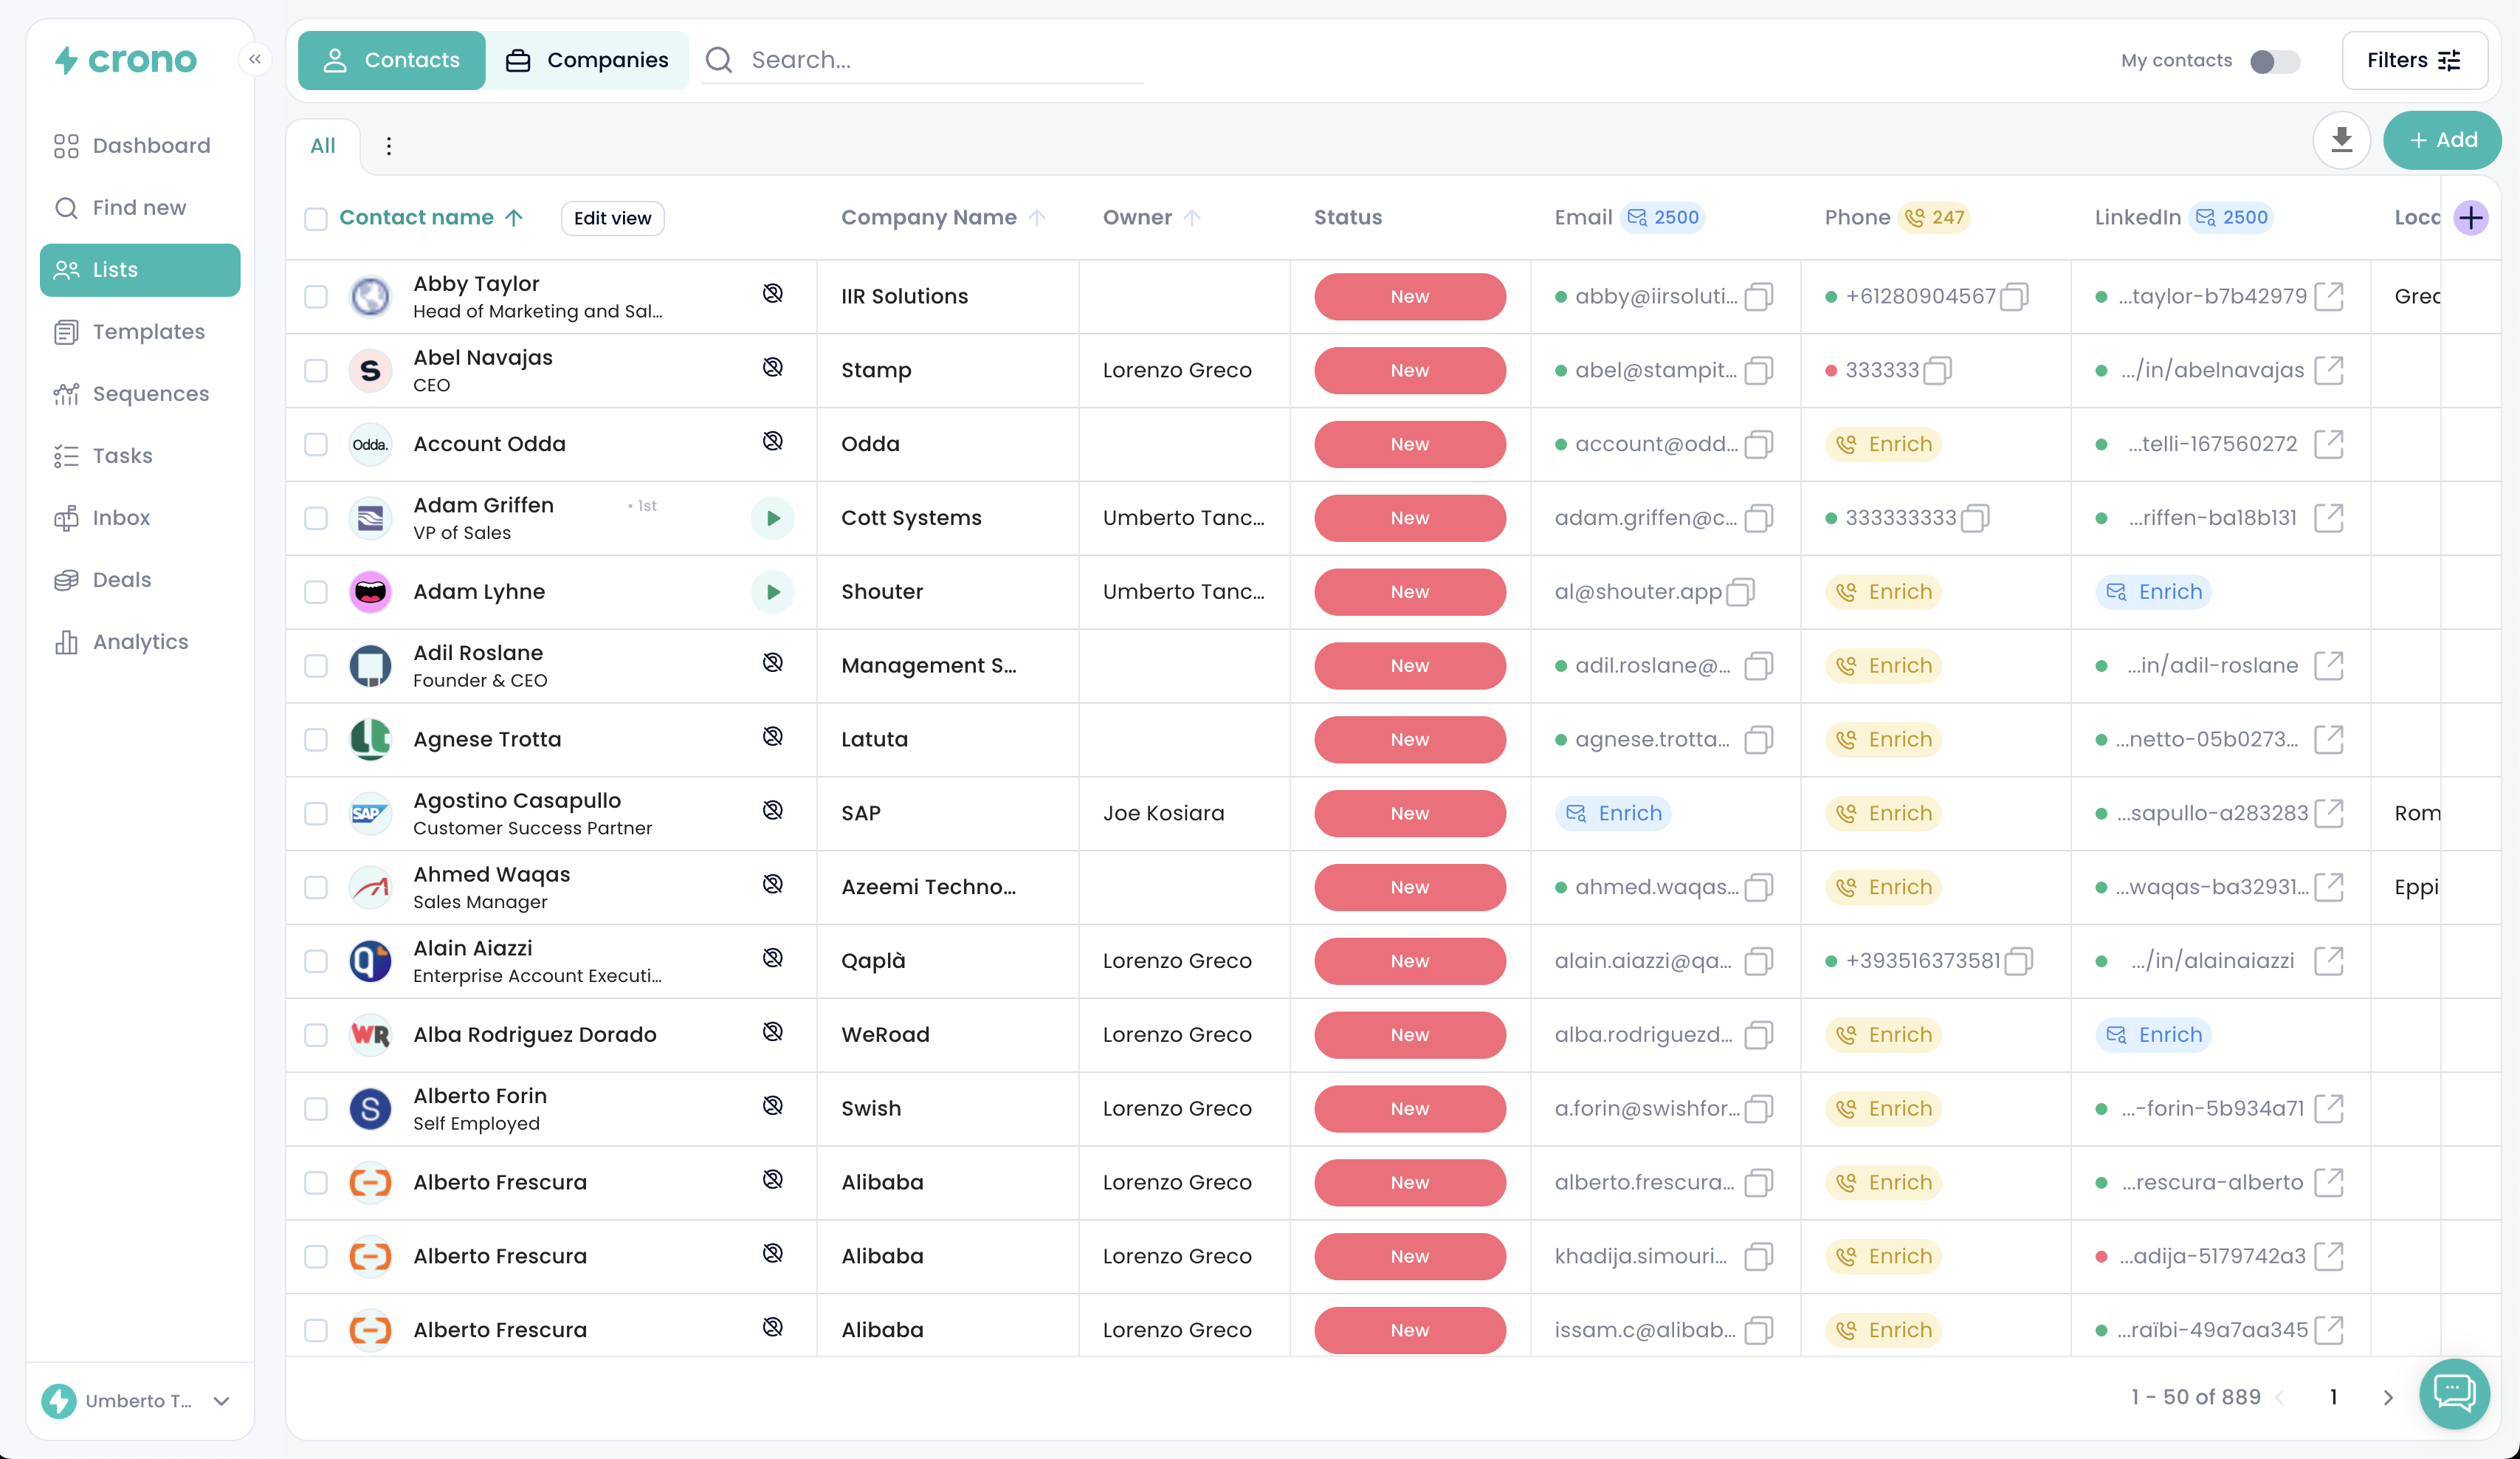This screenshot has width=2520, height=1459.
Task: Copy Abby Taylor's email address icon
Action: click(1758, 297)
